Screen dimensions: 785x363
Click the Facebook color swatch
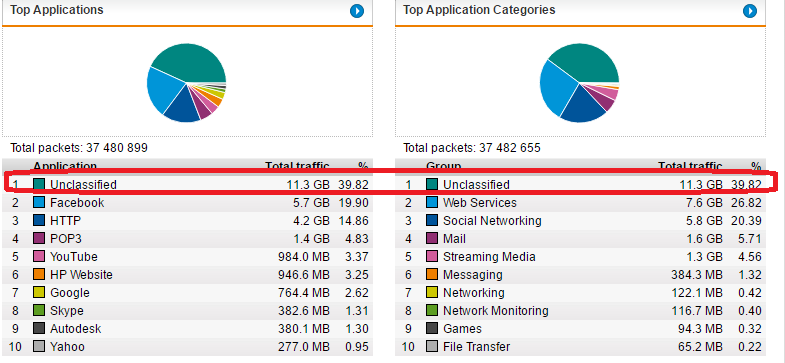coord(39,203)
